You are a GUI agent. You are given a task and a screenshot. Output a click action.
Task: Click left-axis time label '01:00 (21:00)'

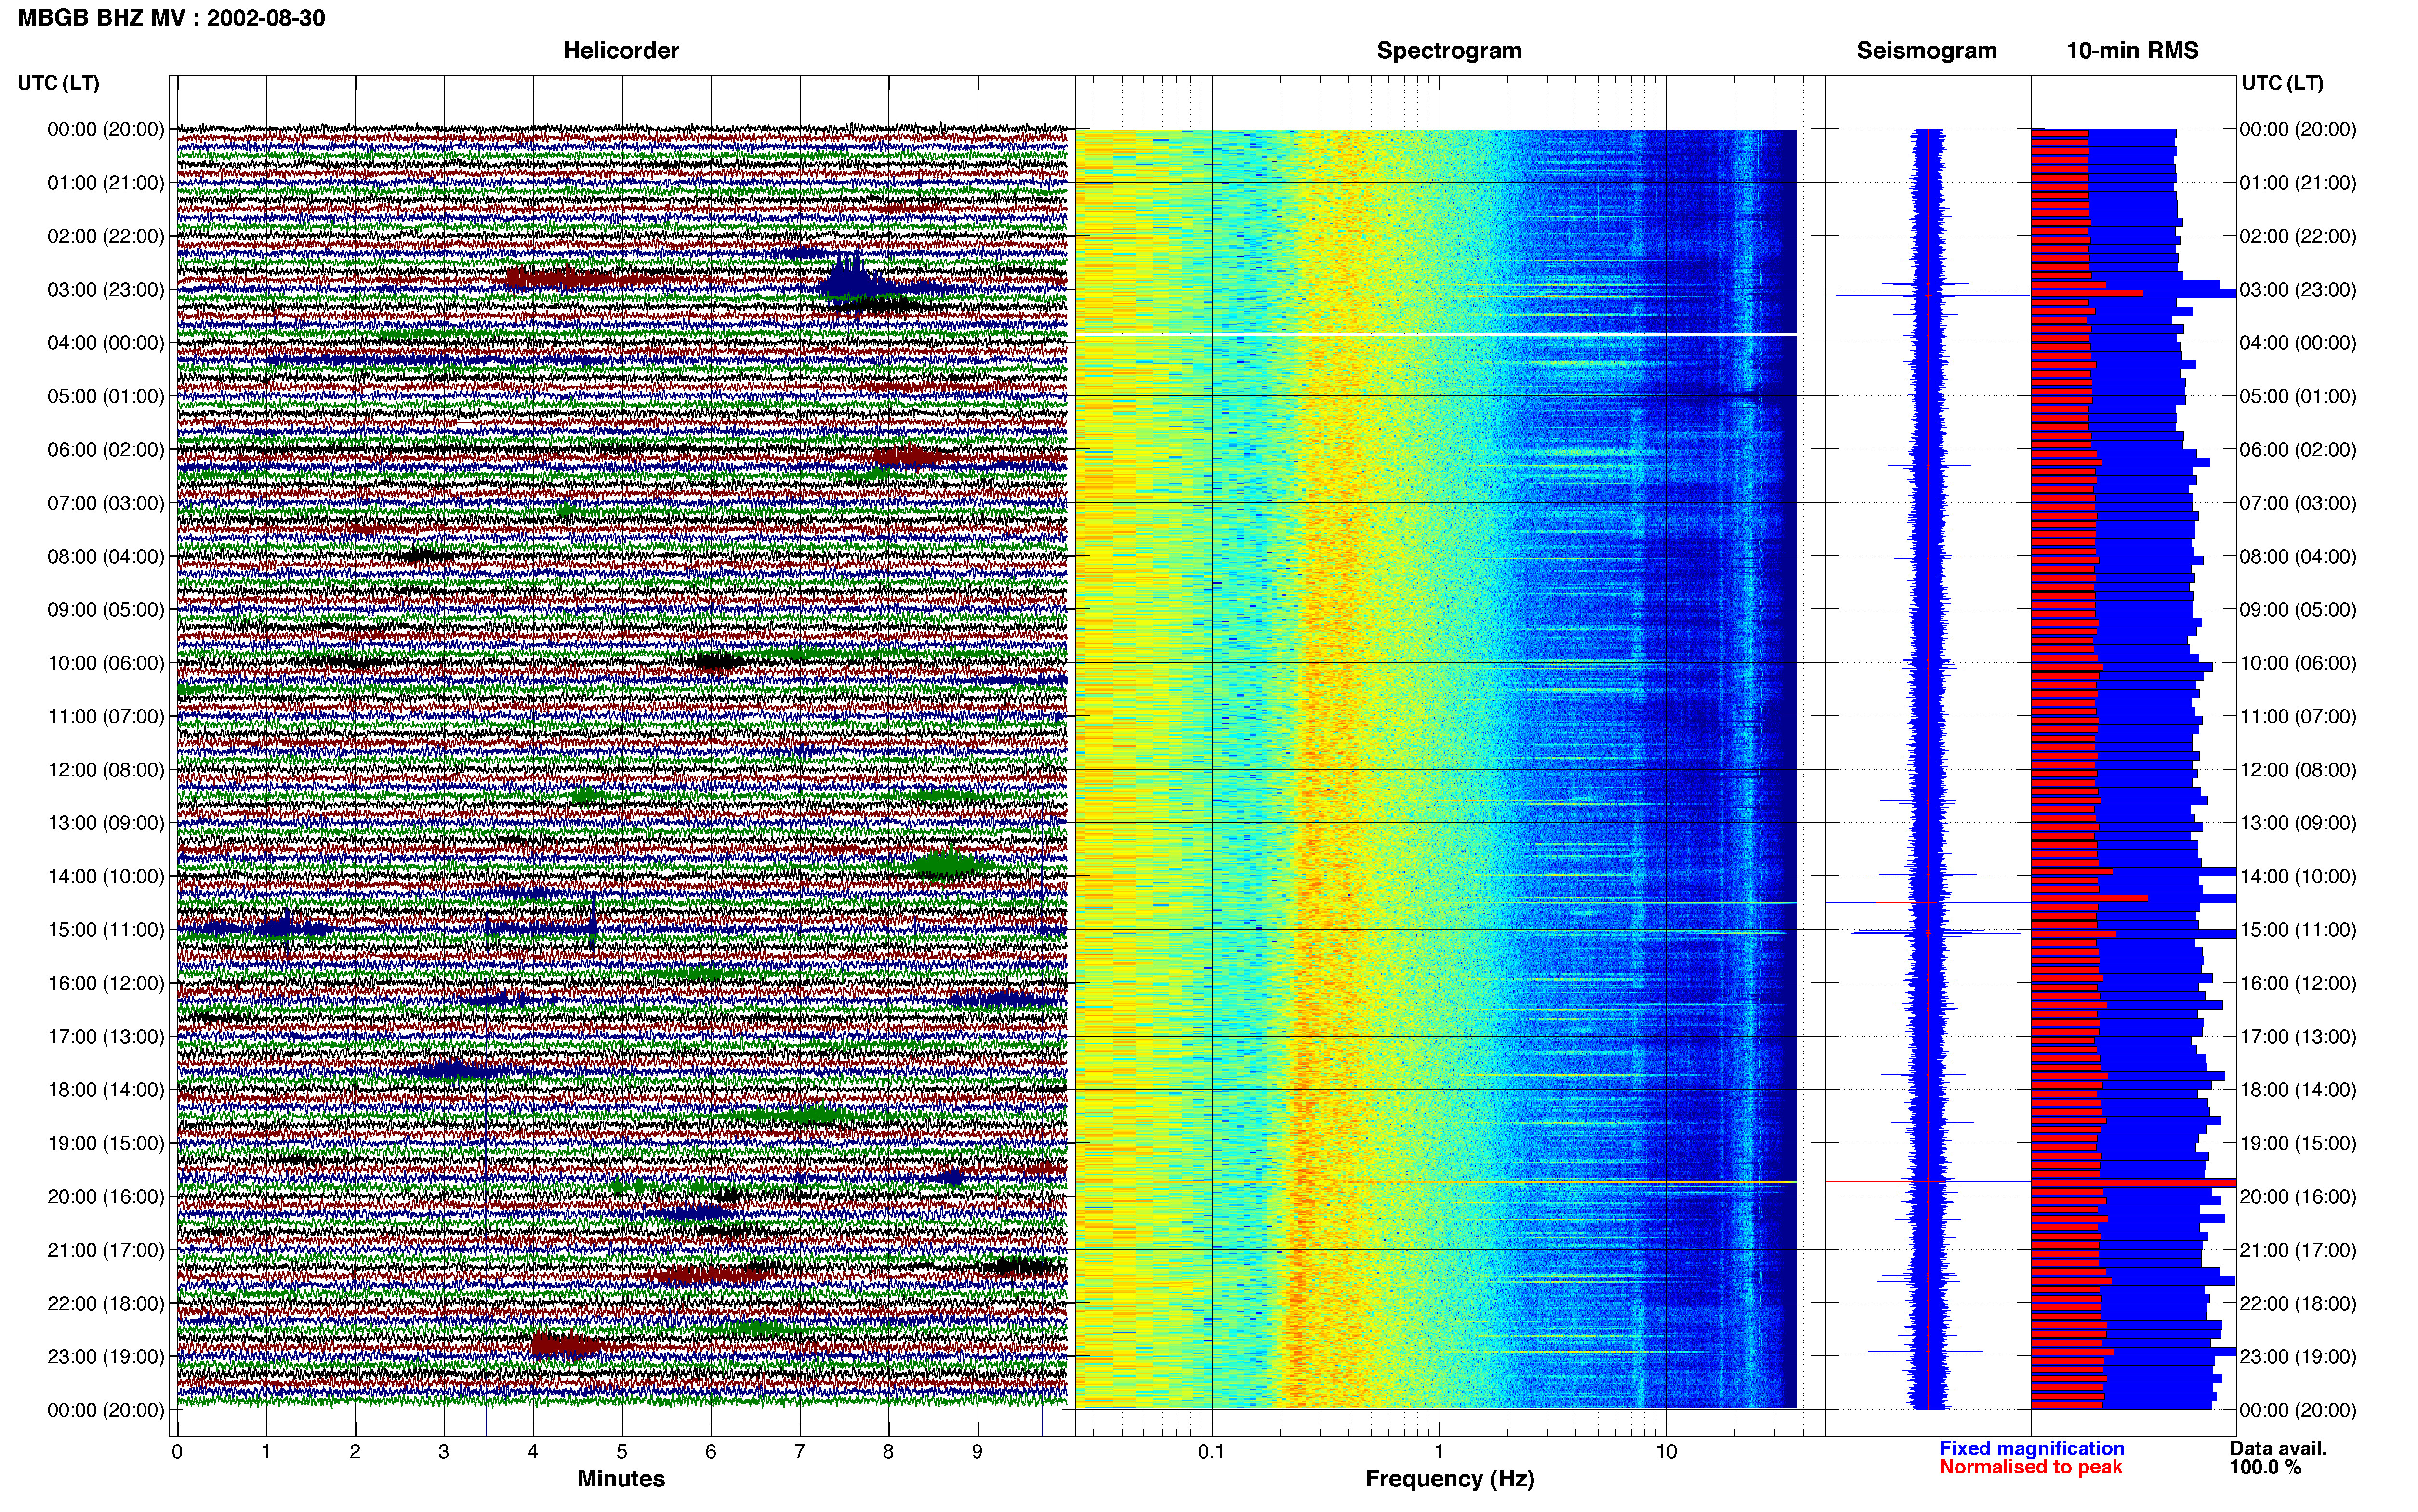click(106, 183)
